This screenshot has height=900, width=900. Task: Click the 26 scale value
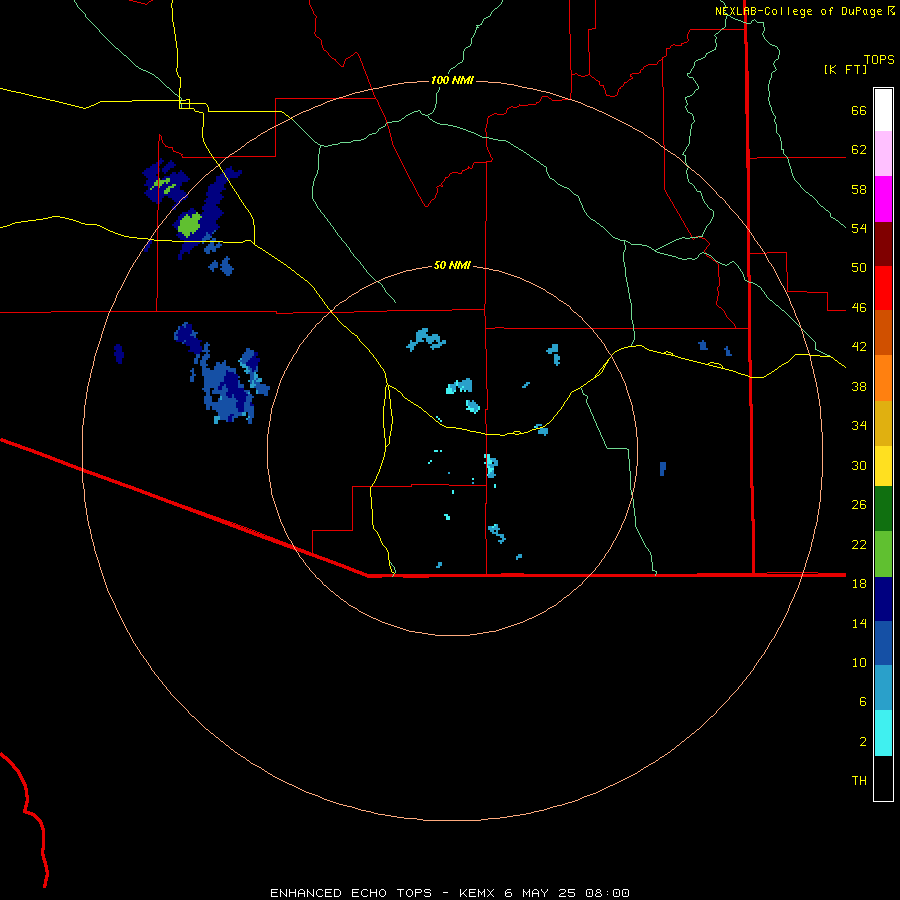click(859, 505)
